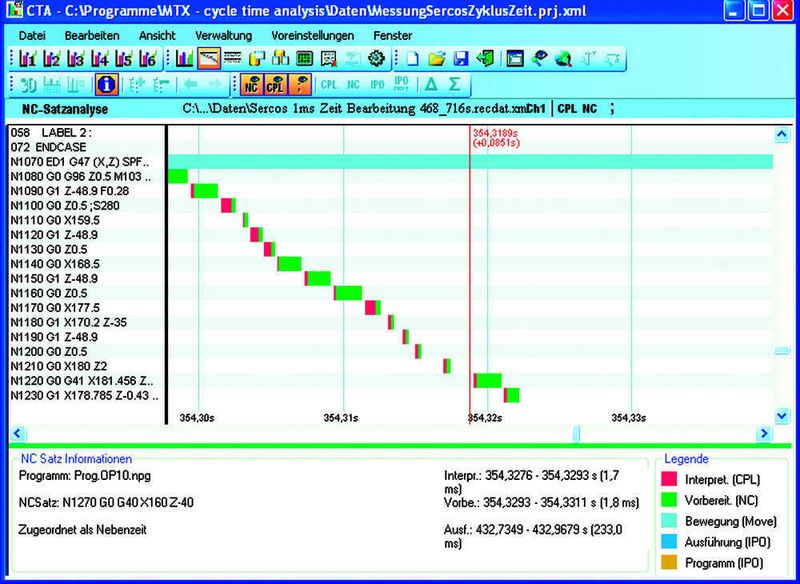Open the Ansicht menu
This screenshot has height=584, width=800.
pyautogui.click(x=157, y=35)
